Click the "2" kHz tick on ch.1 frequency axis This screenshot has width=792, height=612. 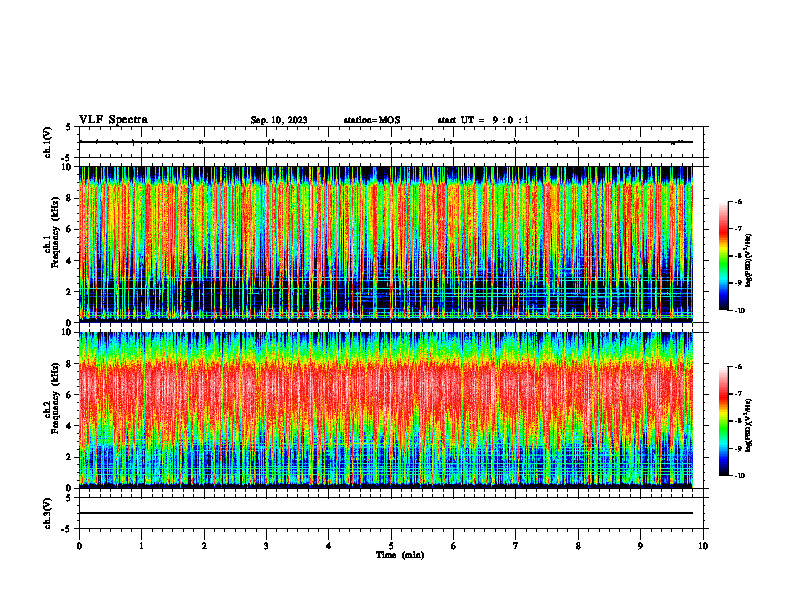[70, 291]
